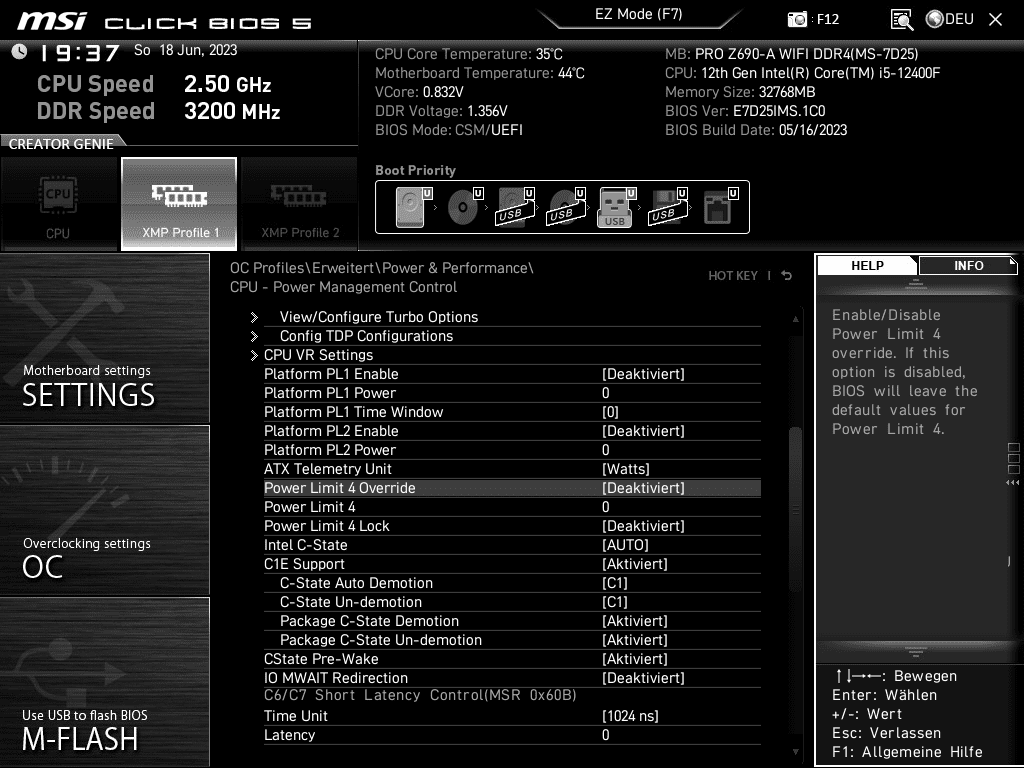Image resolution: width=1024 pixels, height=768 pixels.
Task: Select the network boot device icon
Action: point(720,207)
